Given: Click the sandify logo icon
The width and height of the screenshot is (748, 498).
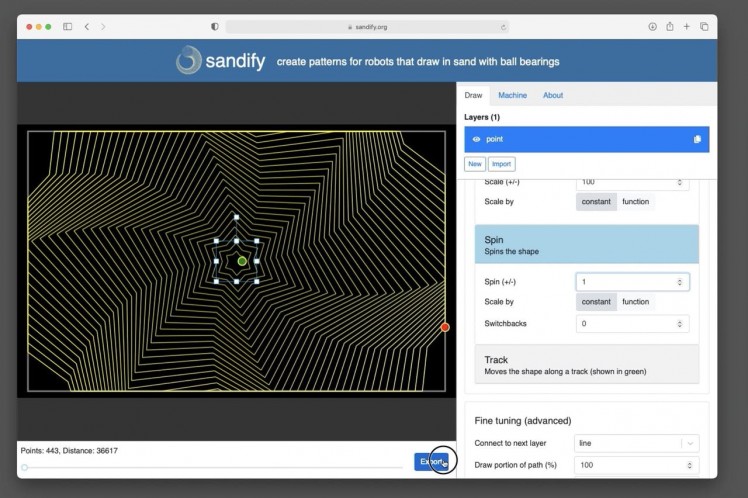Looking at the screenshot, I should point(188,60).
